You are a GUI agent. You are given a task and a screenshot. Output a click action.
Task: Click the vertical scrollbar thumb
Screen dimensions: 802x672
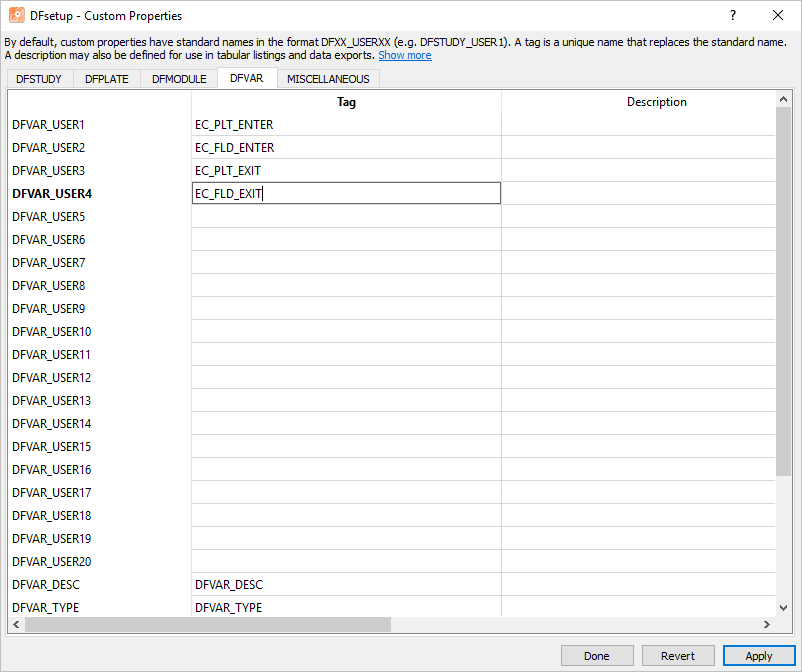click(783, 292)
